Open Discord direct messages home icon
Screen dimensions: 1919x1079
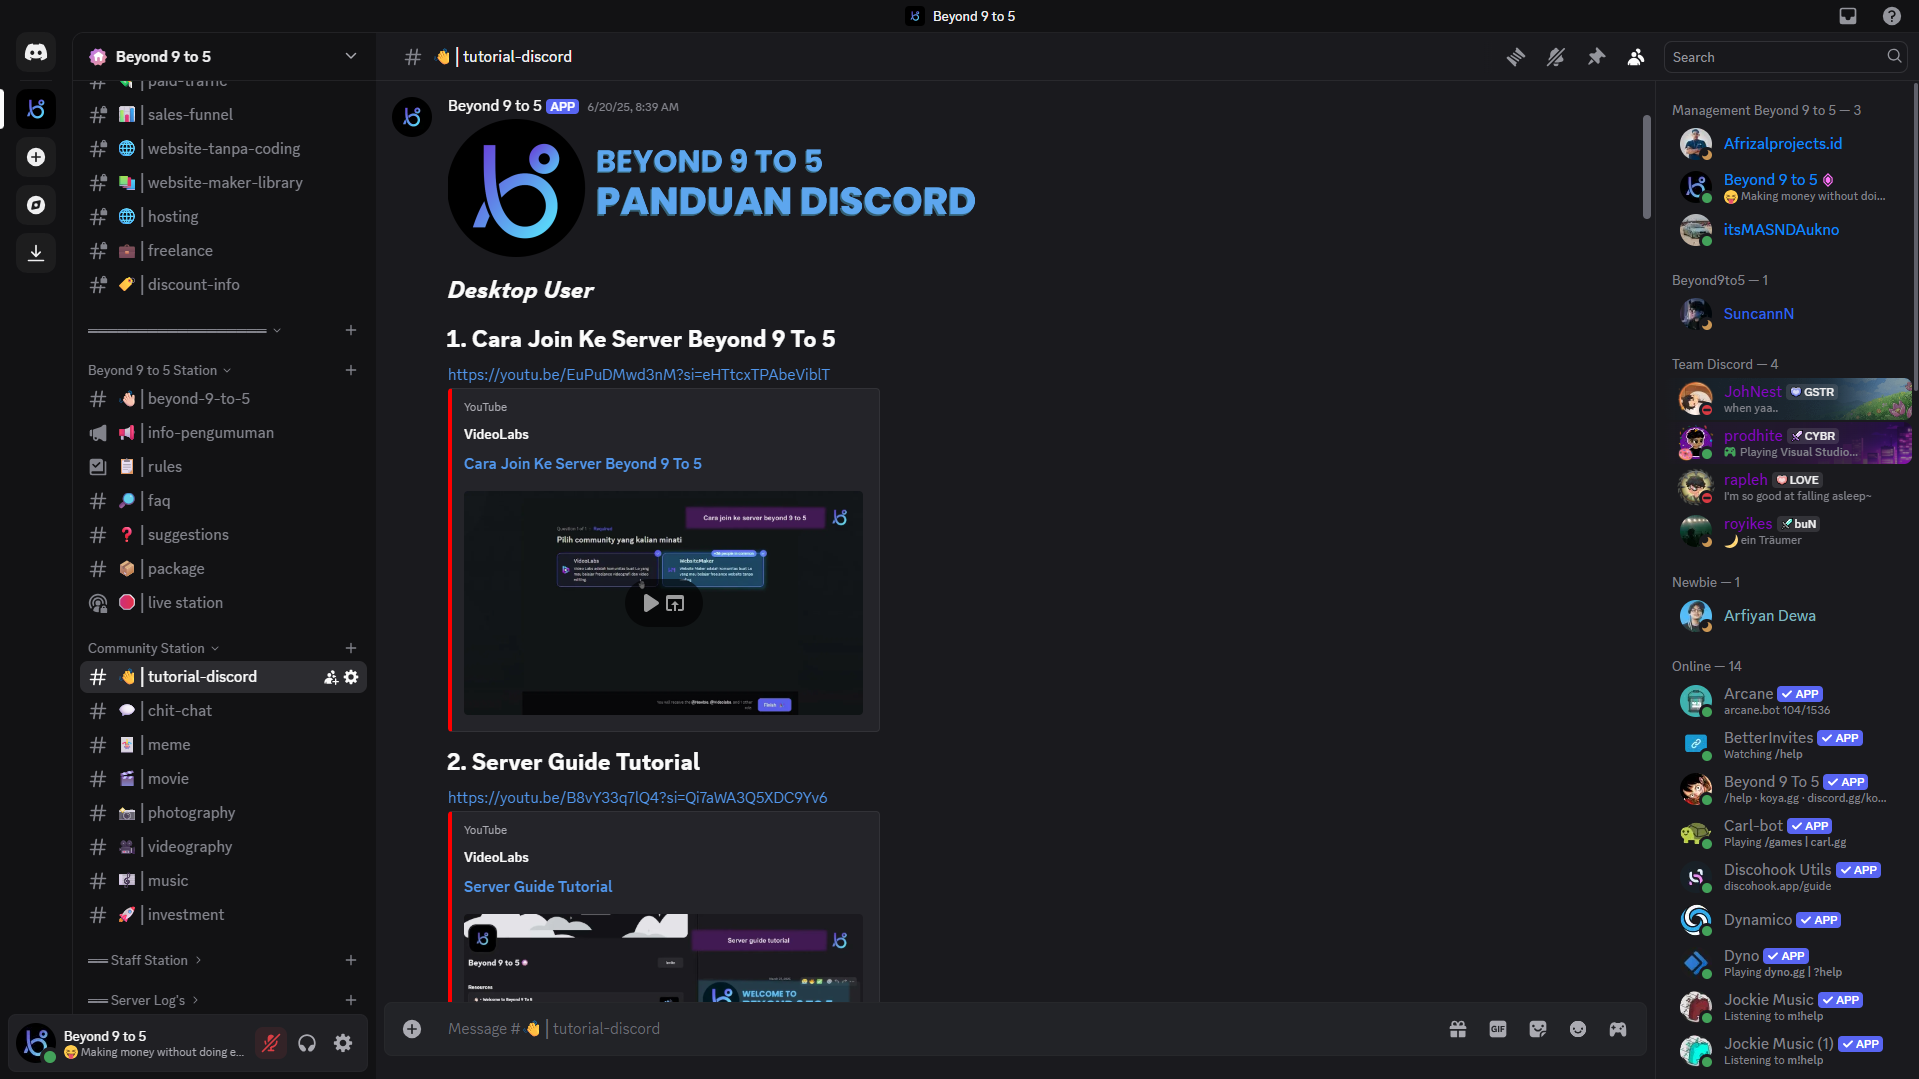click(36, 53)
